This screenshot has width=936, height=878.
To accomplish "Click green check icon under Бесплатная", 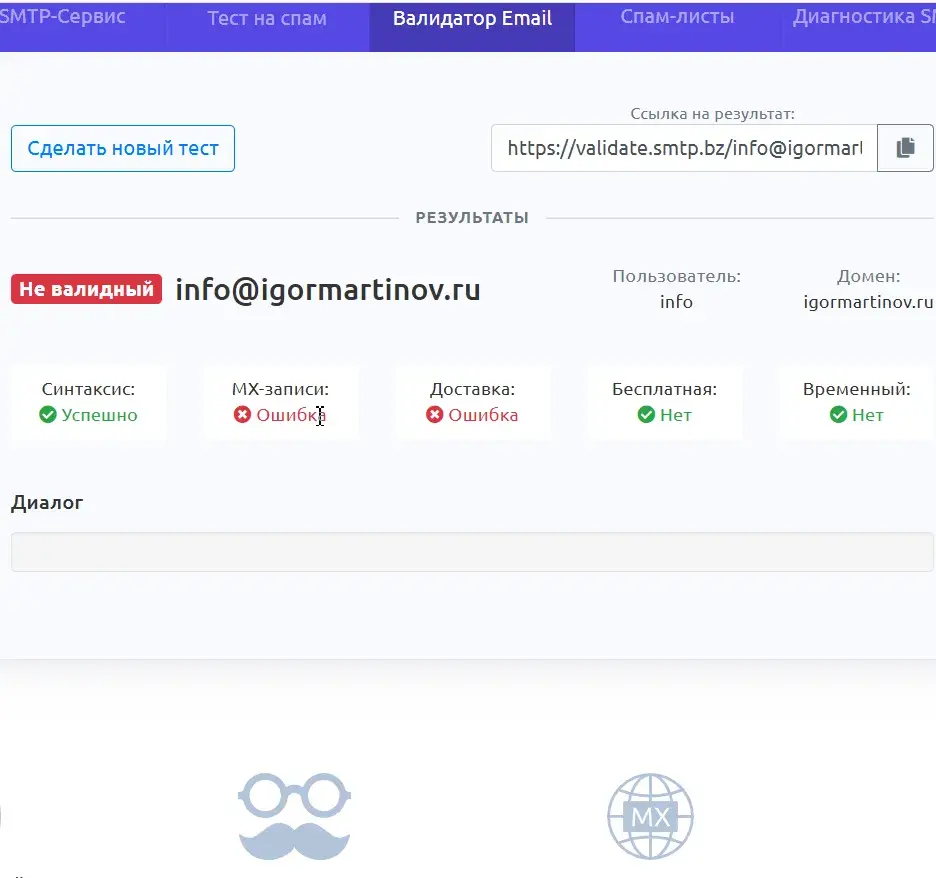I will 646,414.
